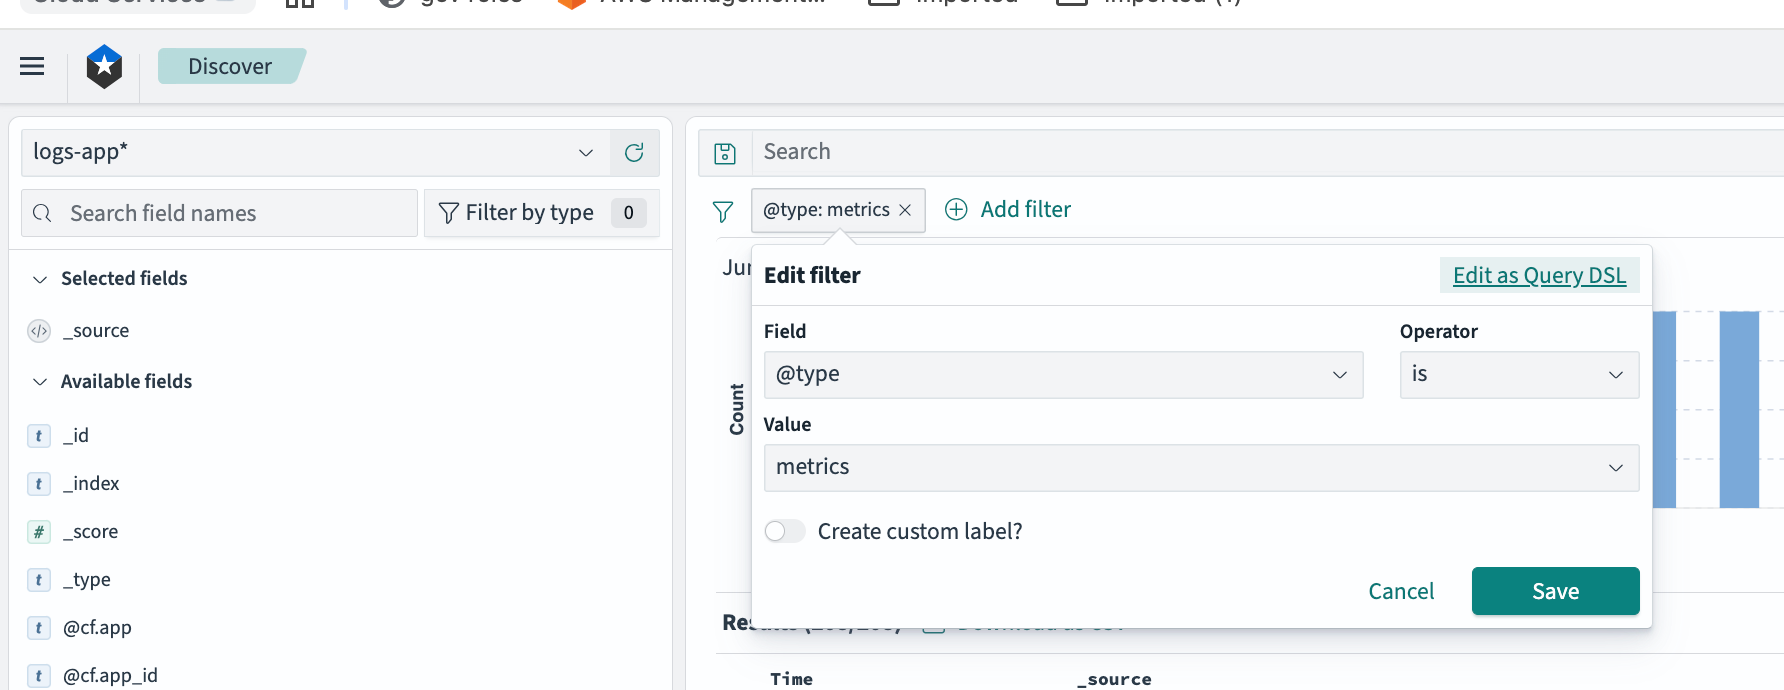Click the @type: metrics filter pill
This screenshot has width=1784, height=690.
point(826,210)
